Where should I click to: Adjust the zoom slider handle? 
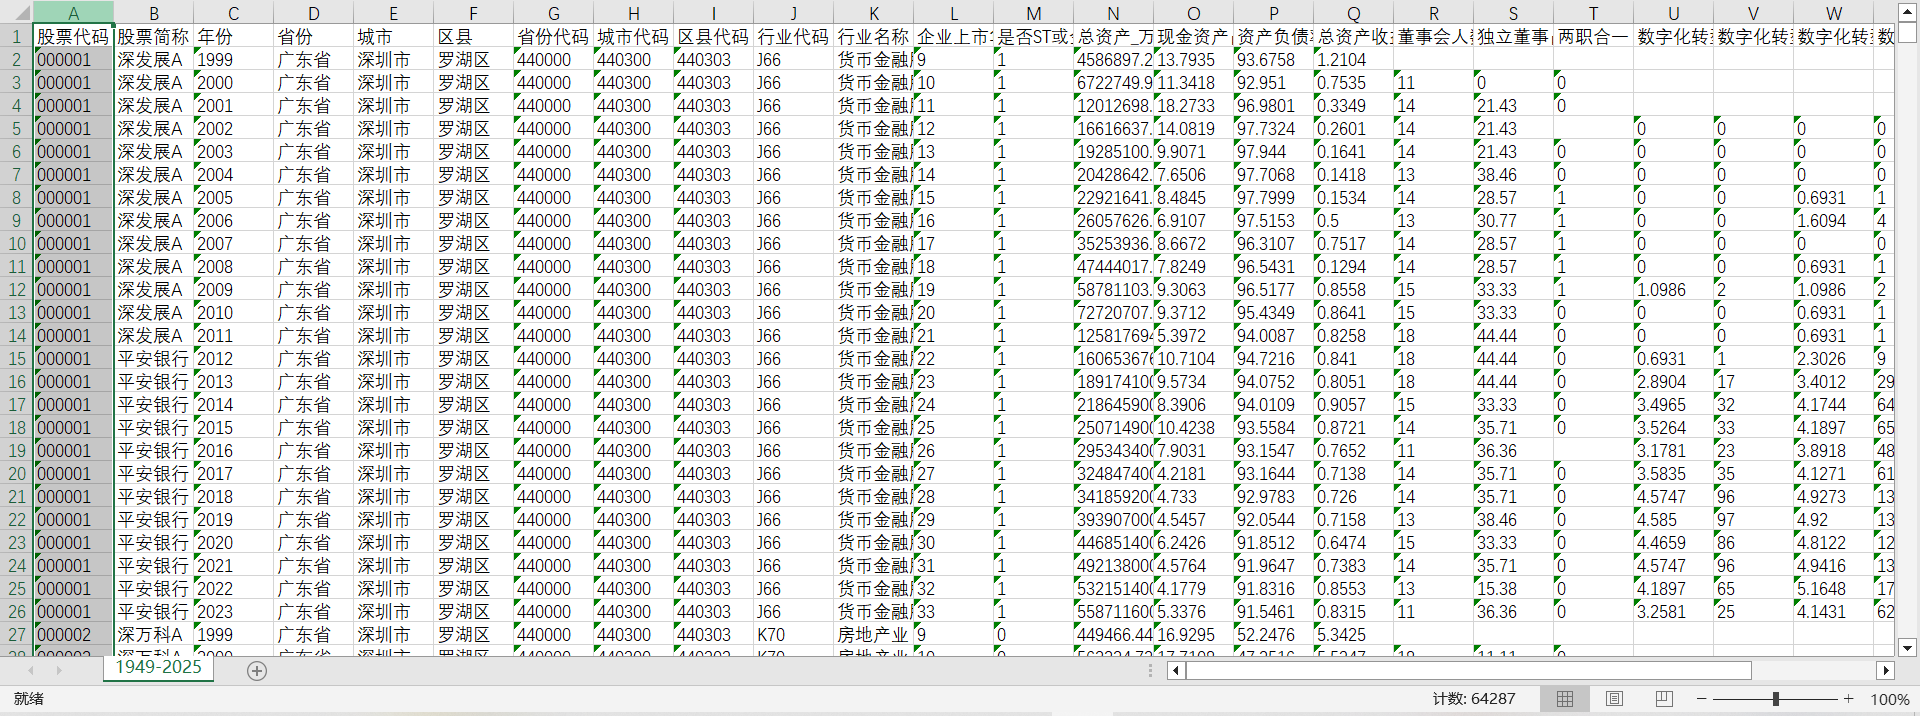(x=1776, y=699)
